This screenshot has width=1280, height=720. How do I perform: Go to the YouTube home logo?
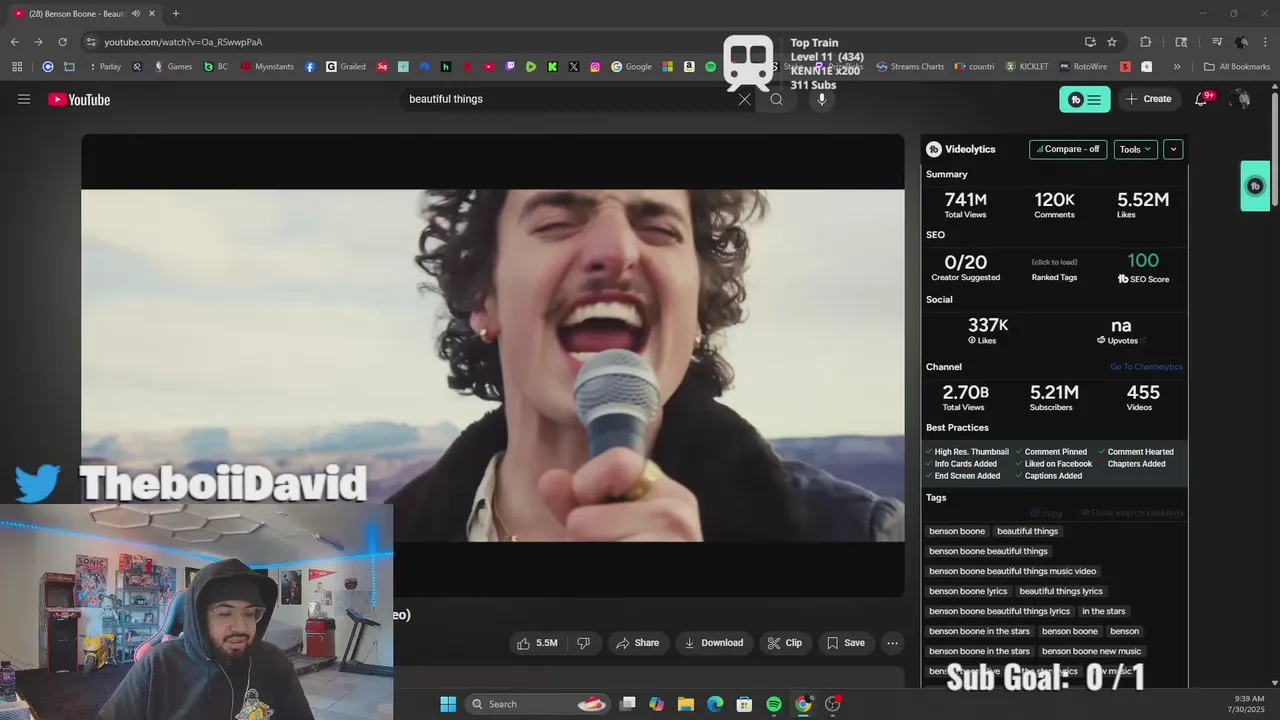(79, 99)
